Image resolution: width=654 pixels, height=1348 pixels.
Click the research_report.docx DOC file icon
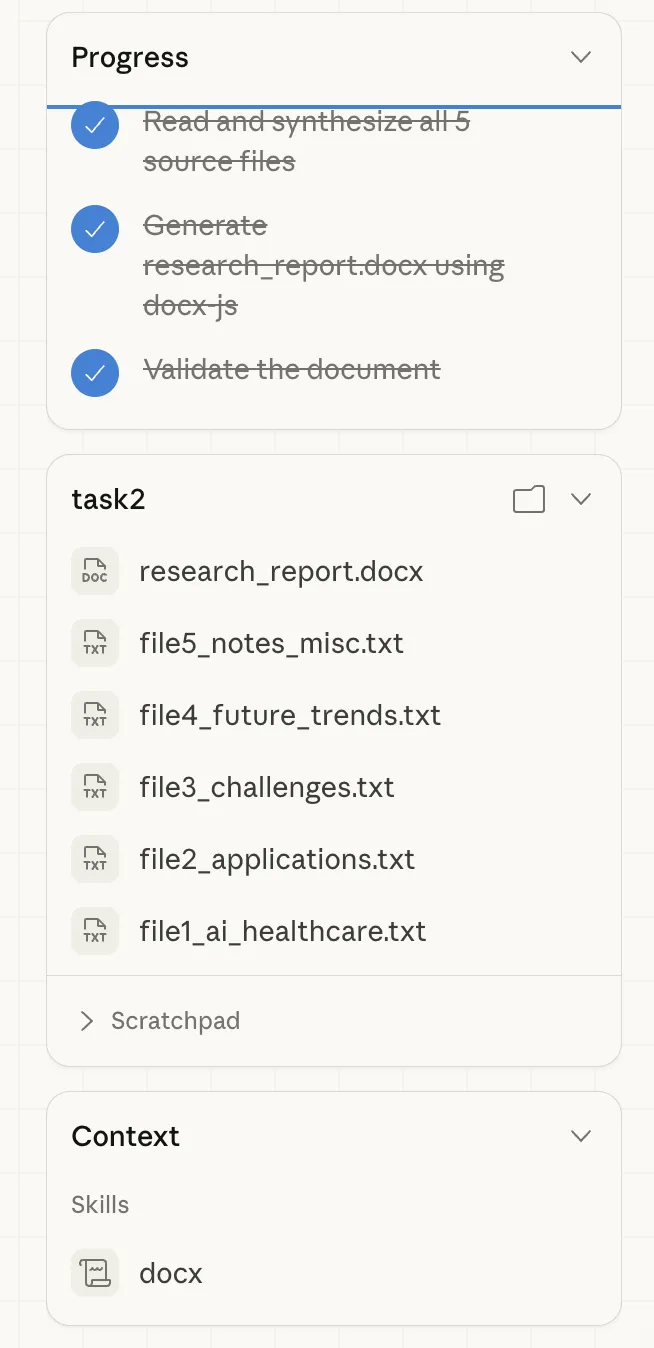(95, 572)
